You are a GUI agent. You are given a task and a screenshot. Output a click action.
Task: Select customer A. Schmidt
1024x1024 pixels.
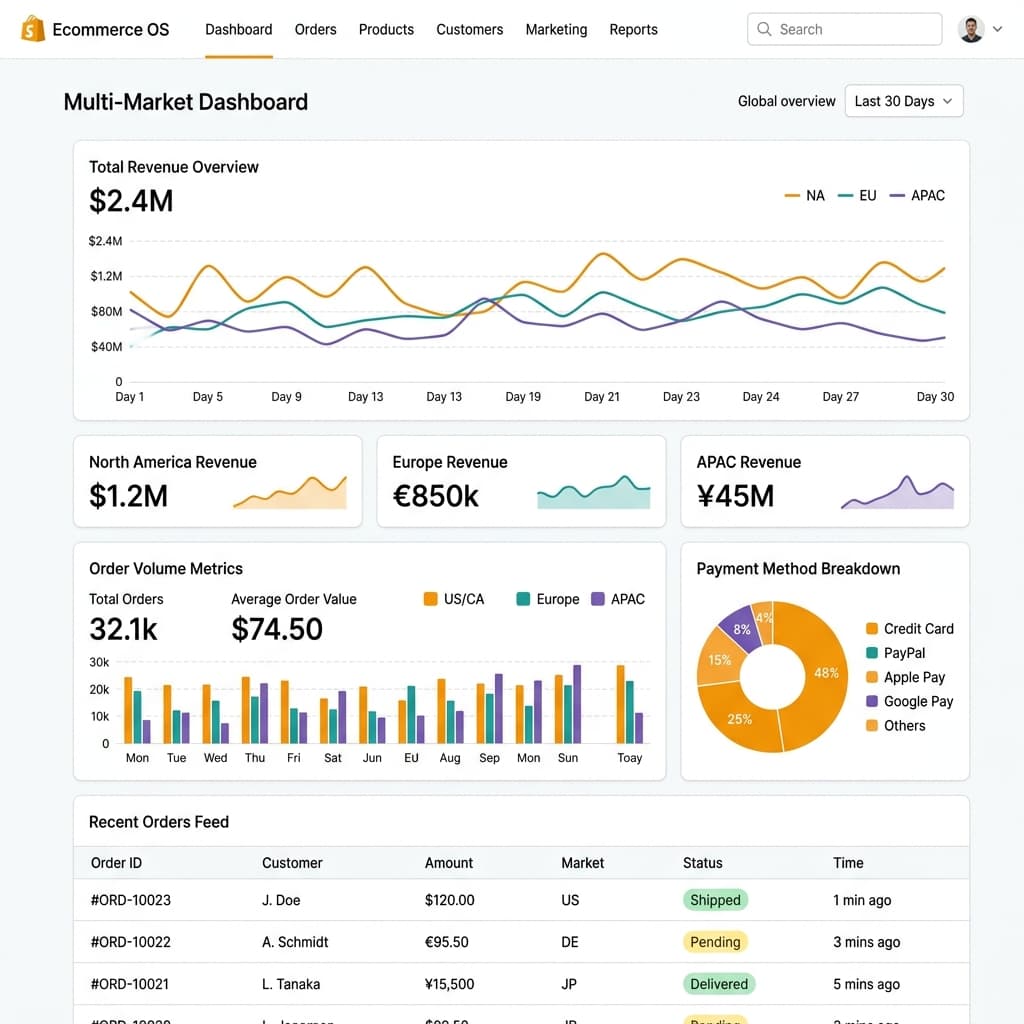[295, 942]
